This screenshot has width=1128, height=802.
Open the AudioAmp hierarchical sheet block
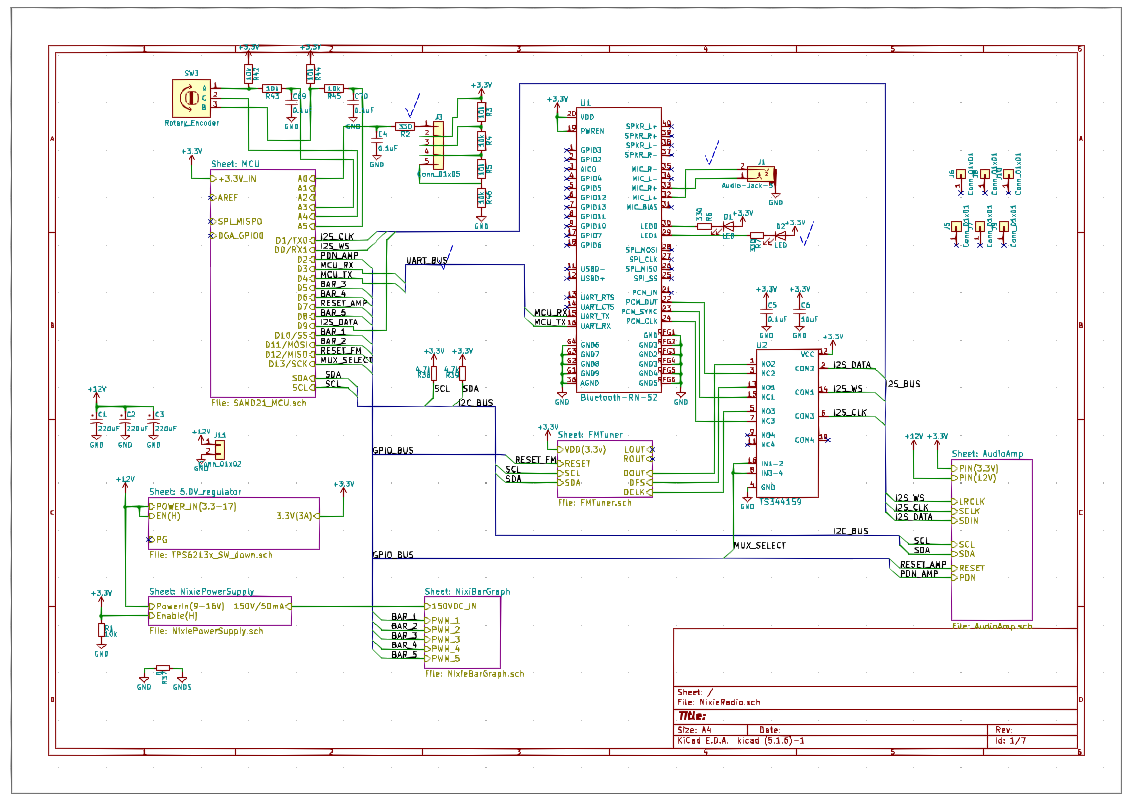tap(991, 539)
